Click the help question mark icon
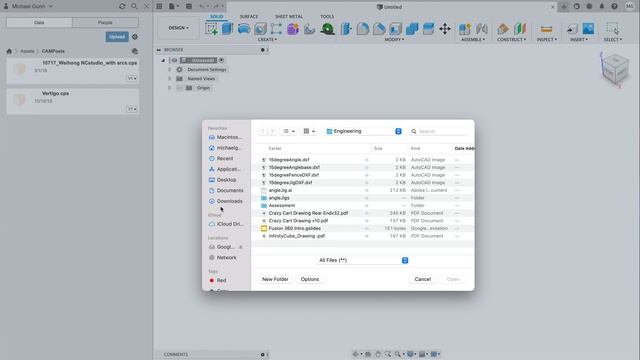 (614, 7)
